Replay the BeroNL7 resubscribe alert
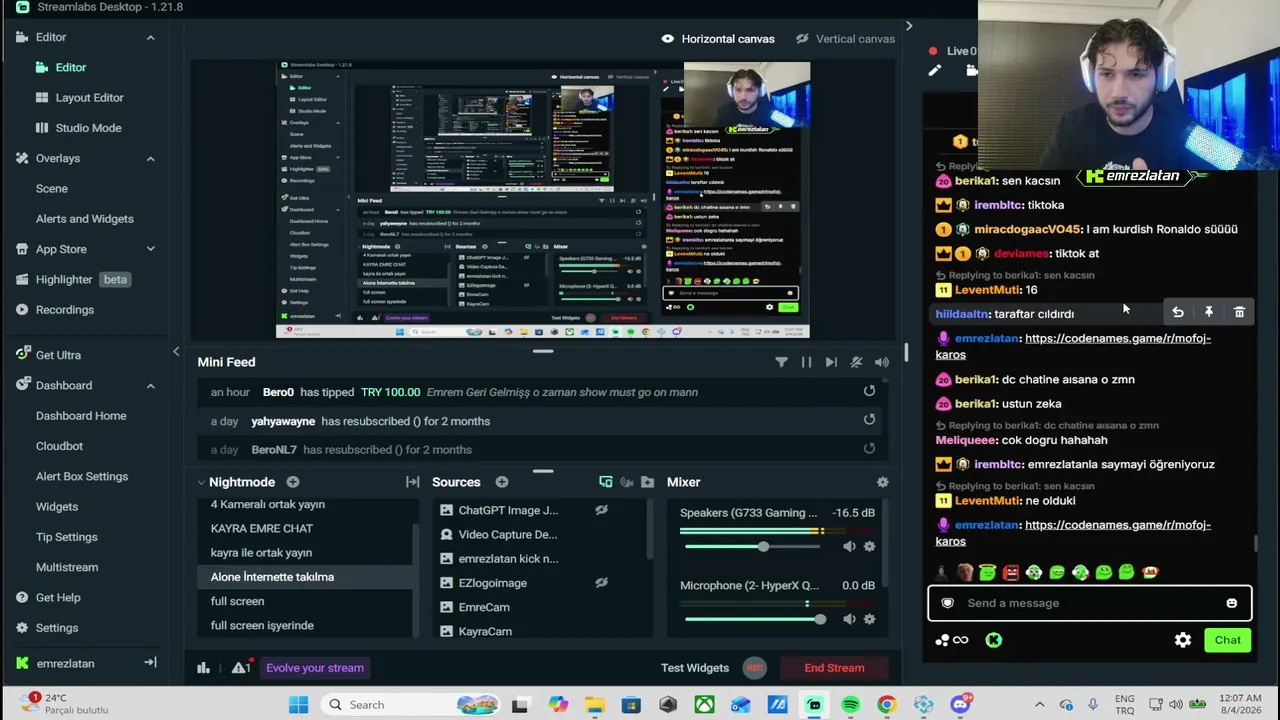The width and height of the screenshot is (1280, 720). point(869,449)
